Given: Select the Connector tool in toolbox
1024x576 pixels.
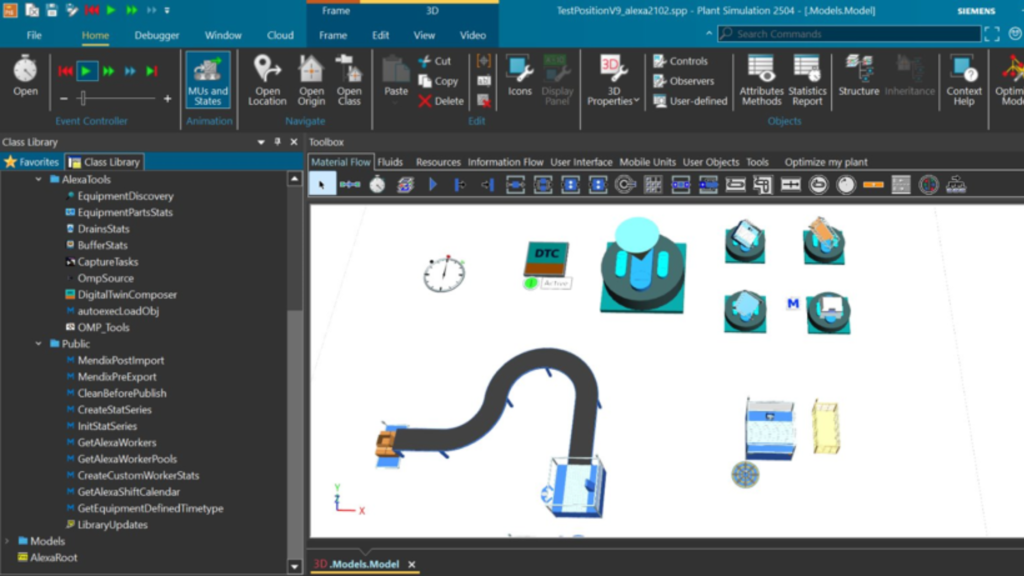Looking at the screenshot, I should click(350, 185).
